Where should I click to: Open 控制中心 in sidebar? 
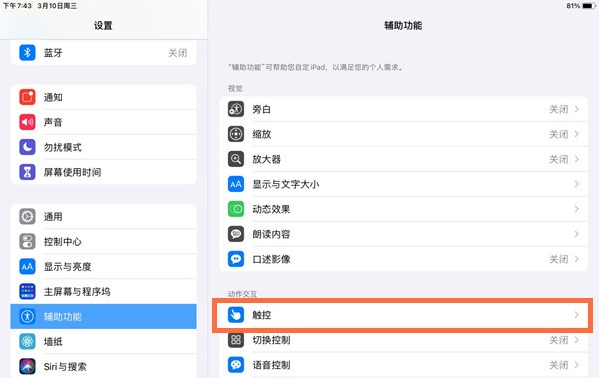coord(103,242)
